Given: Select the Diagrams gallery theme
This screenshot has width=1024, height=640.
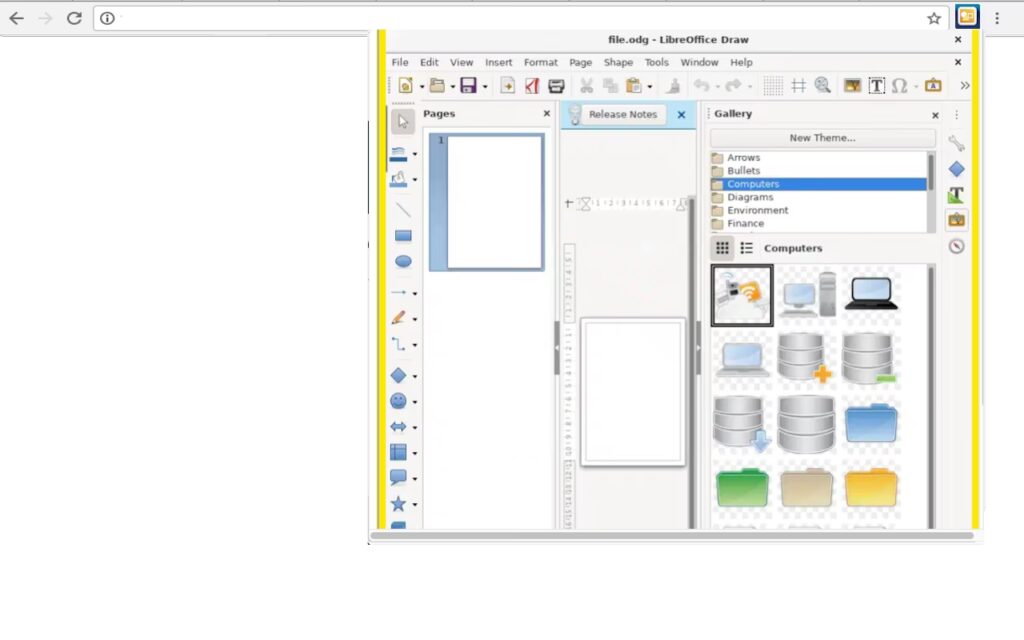Looking at the screenshot, I should click(750, 197).
